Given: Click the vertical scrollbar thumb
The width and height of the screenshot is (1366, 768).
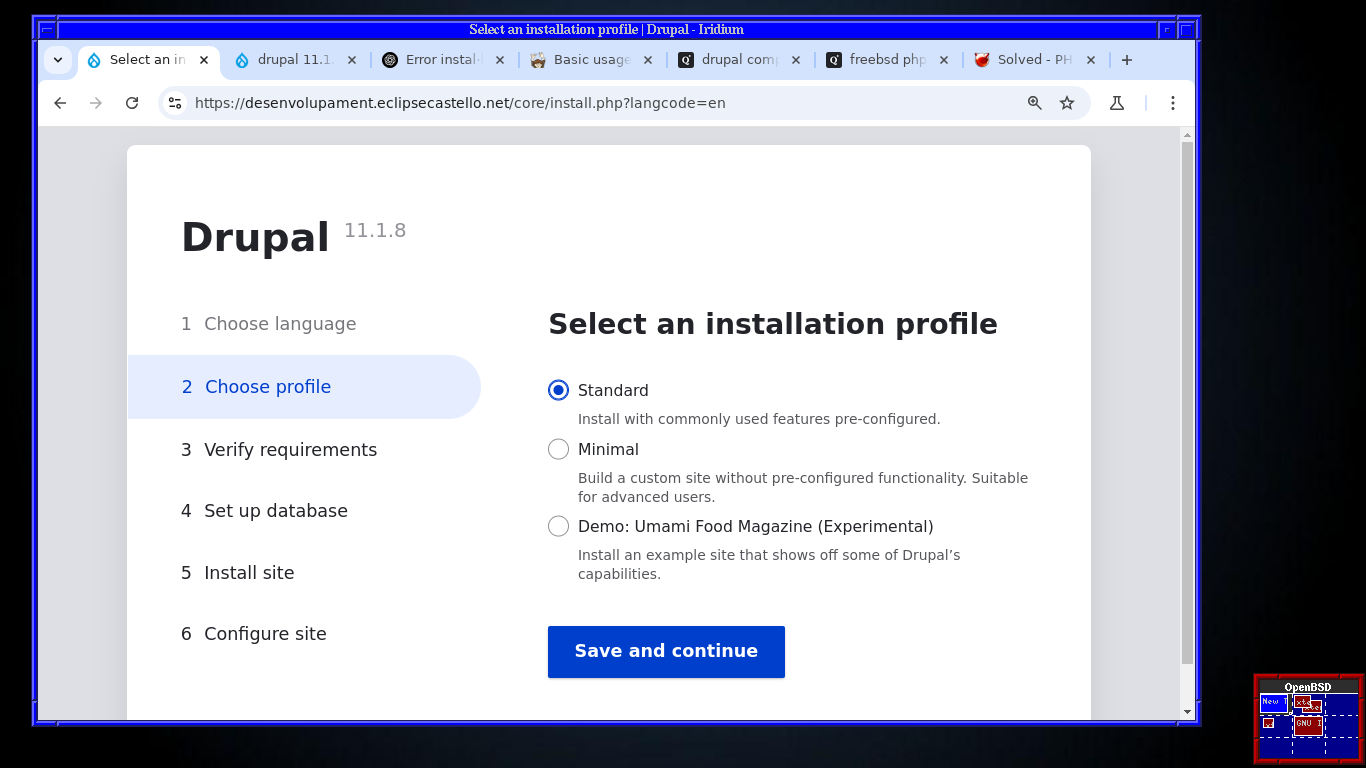Looking at the screenshot, I should click(x=1187, y=402).
